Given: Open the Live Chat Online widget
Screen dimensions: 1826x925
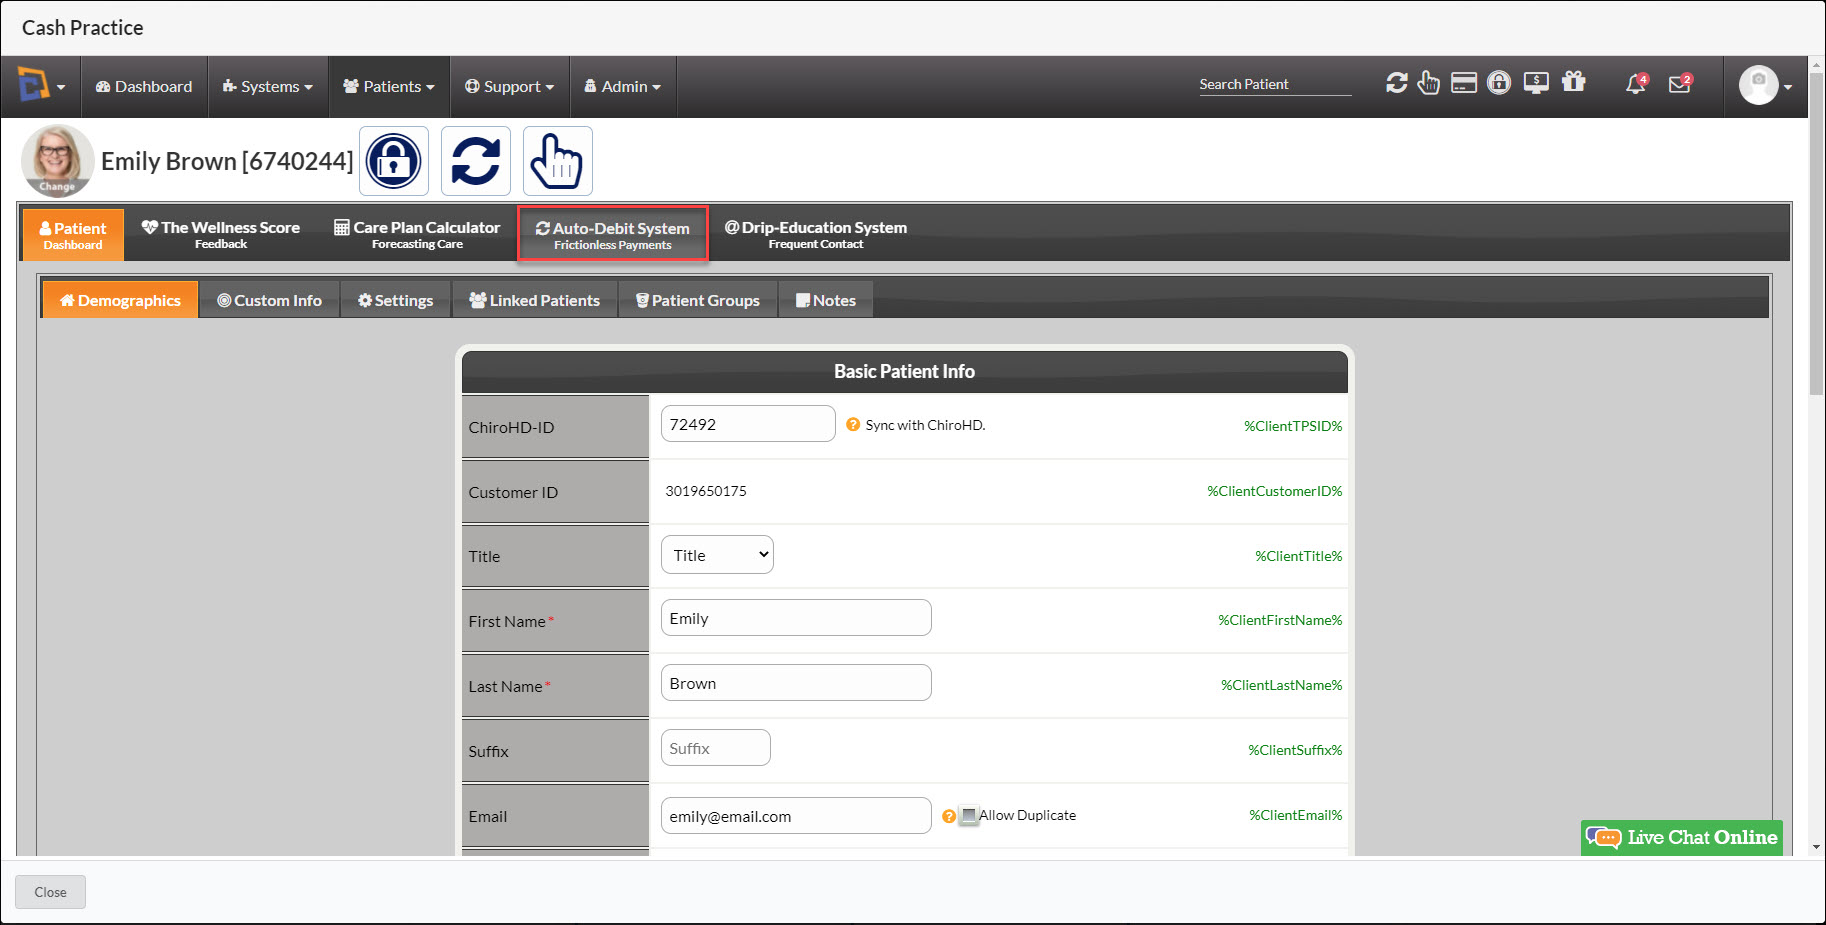Looking at the screenshot, I should pos(1682,838).
